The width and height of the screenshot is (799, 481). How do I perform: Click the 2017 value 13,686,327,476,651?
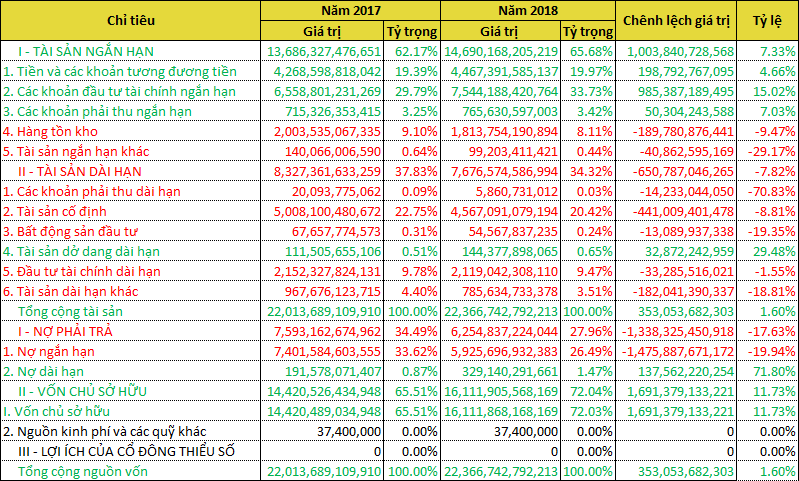coord(324,51)
